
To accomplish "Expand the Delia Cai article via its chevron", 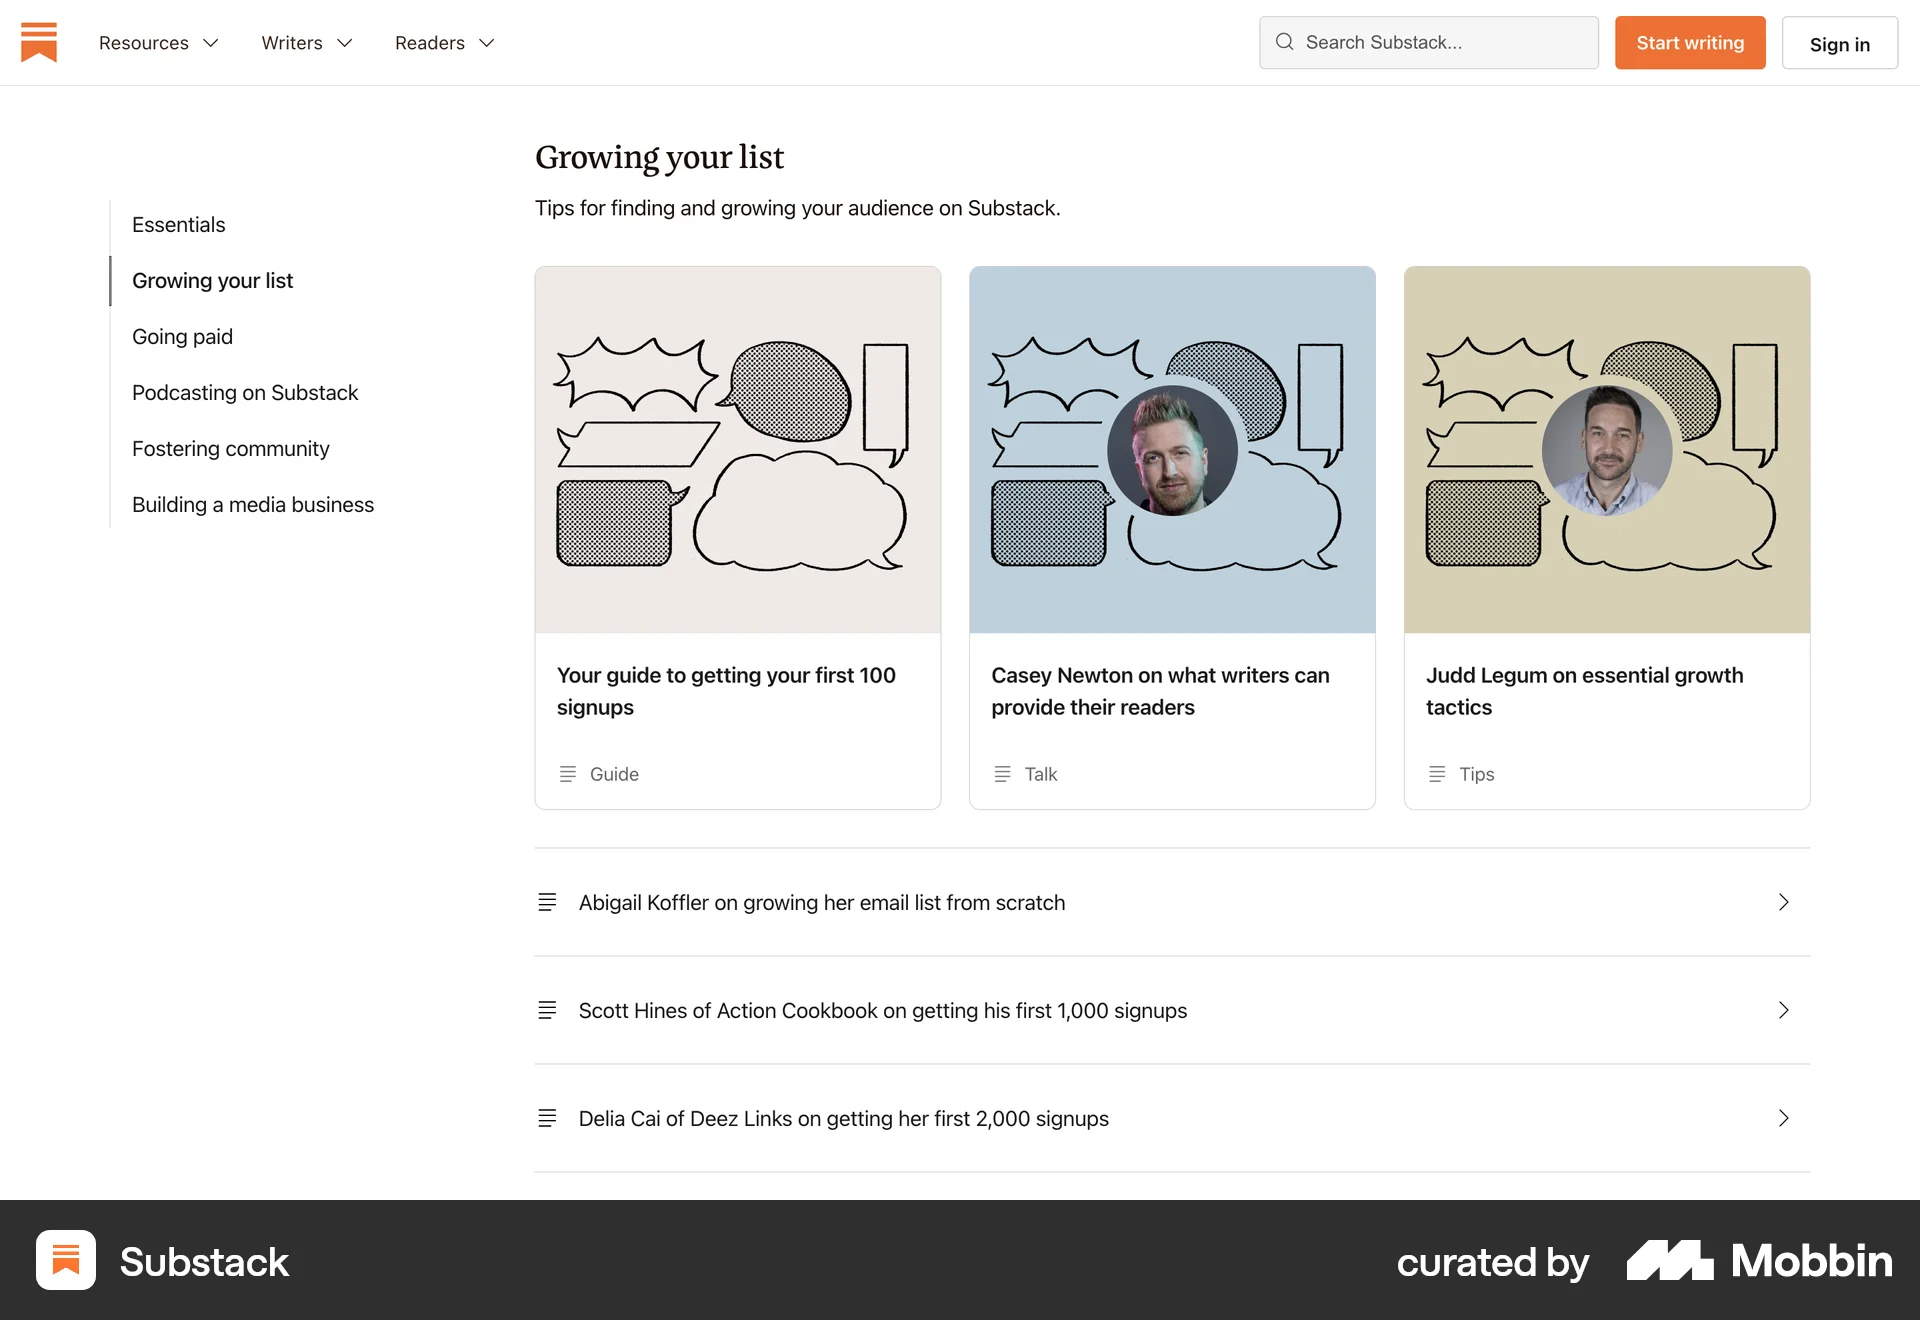I will pyautogui.click(x=1783, y=1118).
